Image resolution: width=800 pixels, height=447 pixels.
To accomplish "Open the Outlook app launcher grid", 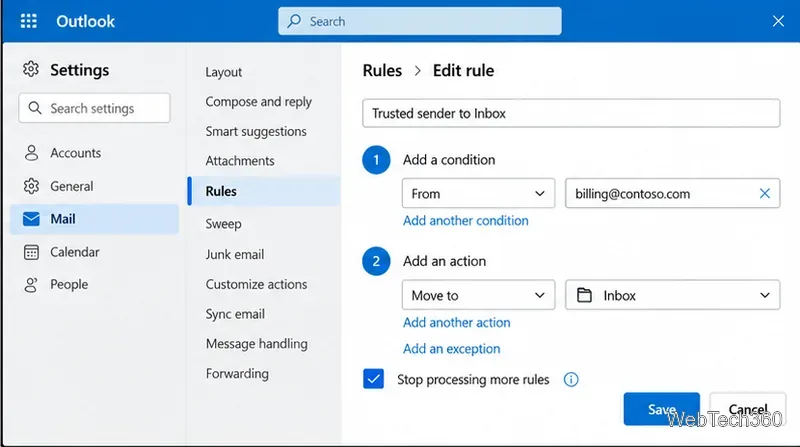I will (29, 21).
